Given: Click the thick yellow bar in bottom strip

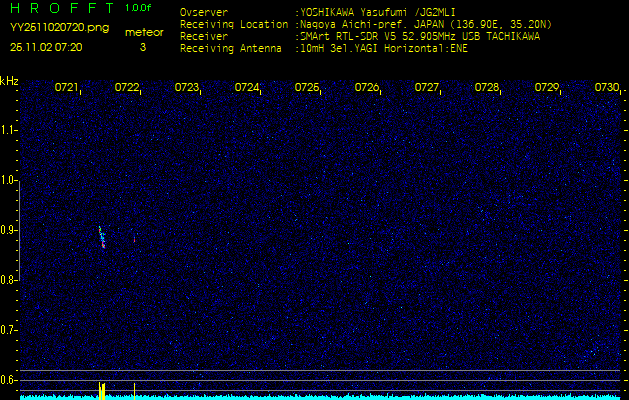Looking at the screenshot, I should click(101, 391).
